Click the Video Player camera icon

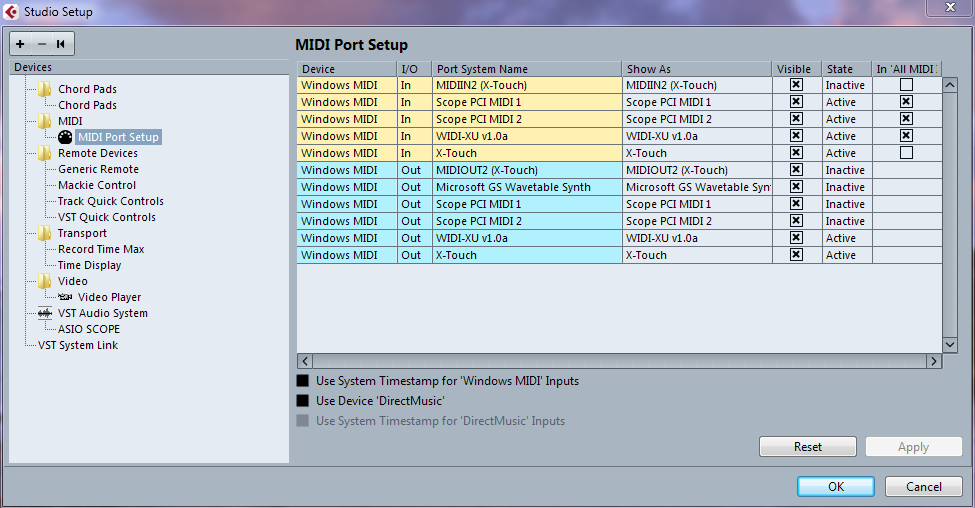click(65, 297)
